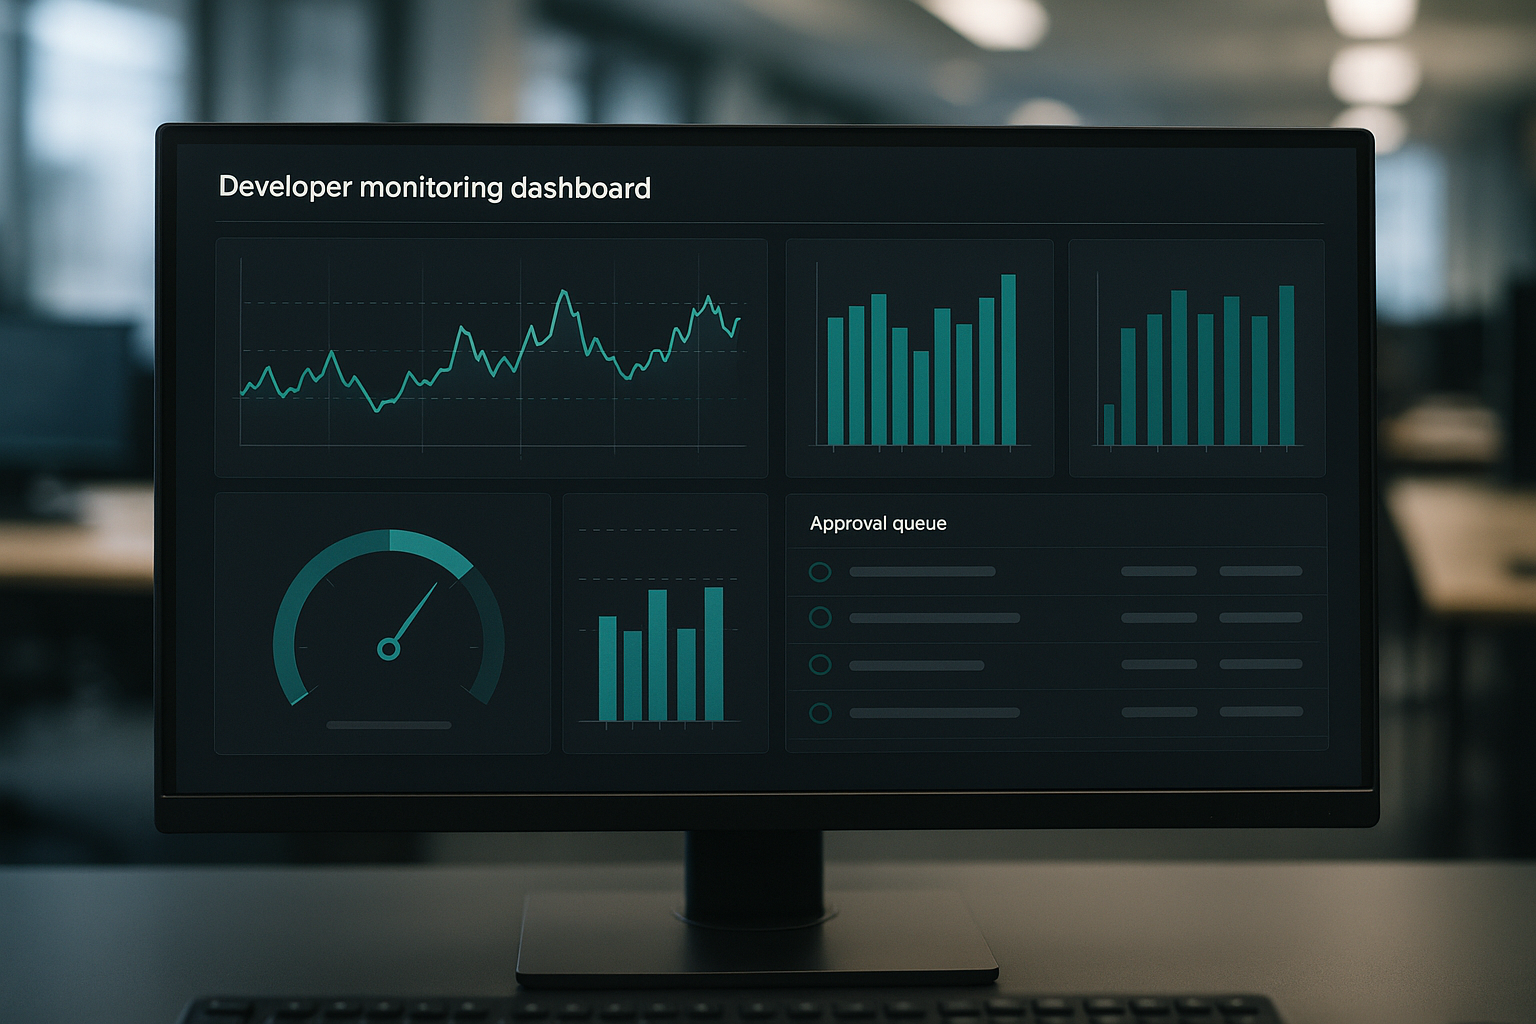Click the shortest first bar in the eight-bar chart
Image resolution: width=1536 pixels, height=1024 pixels.
(1108, 425)
